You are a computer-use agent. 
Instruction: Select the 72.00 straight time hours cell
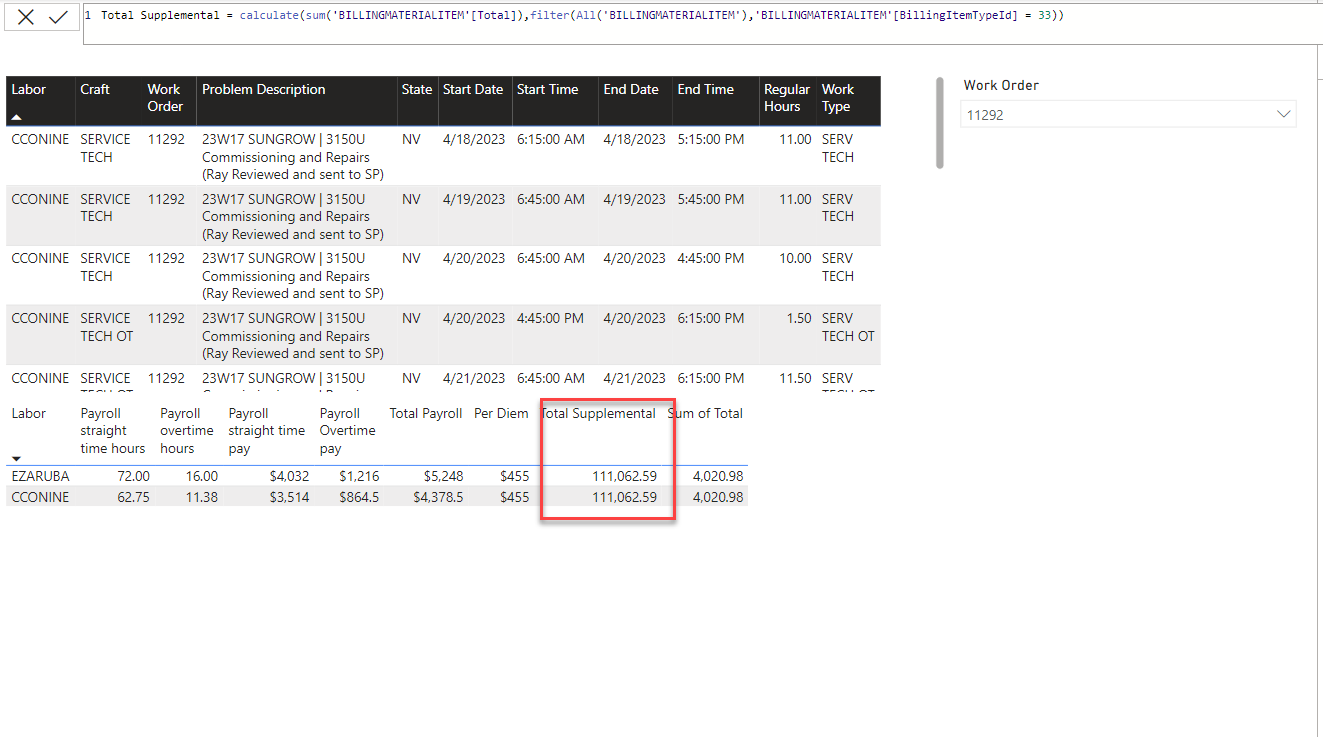point(133,477)
